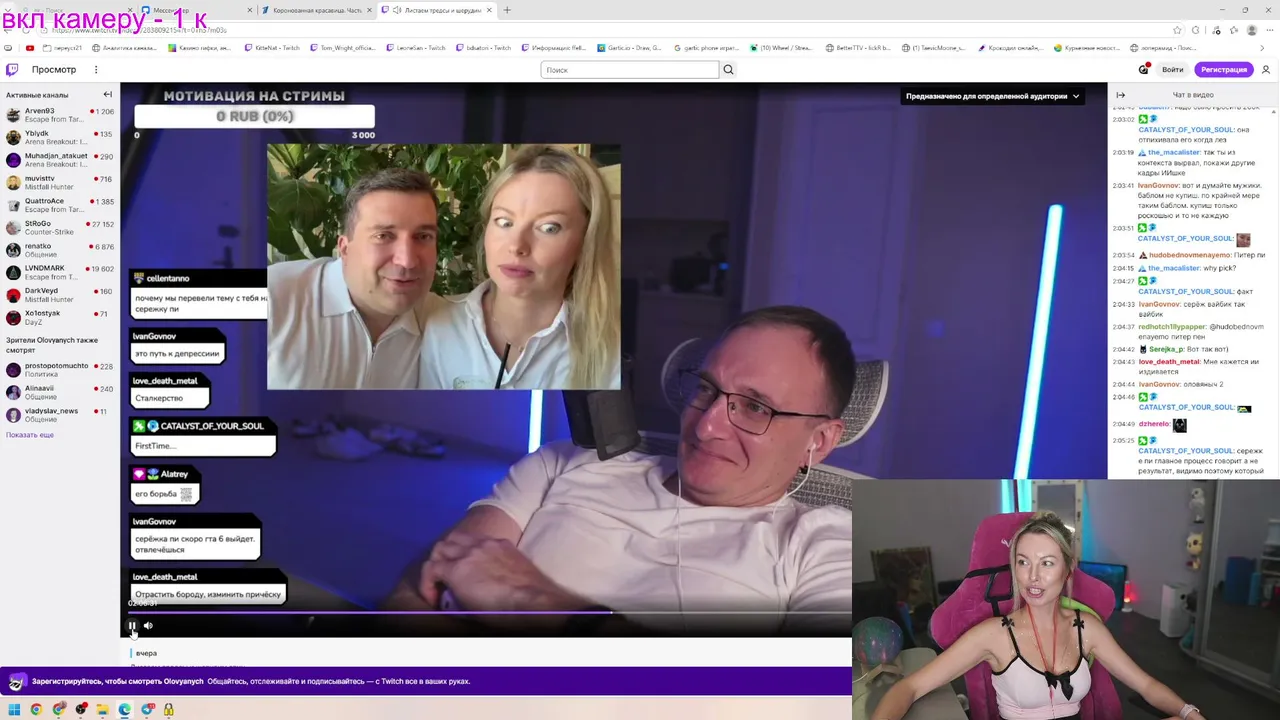The width and height of the screenshot is (1280, 720).
Task: Open renatko channel in sidebar
Action: click(60, 250)
